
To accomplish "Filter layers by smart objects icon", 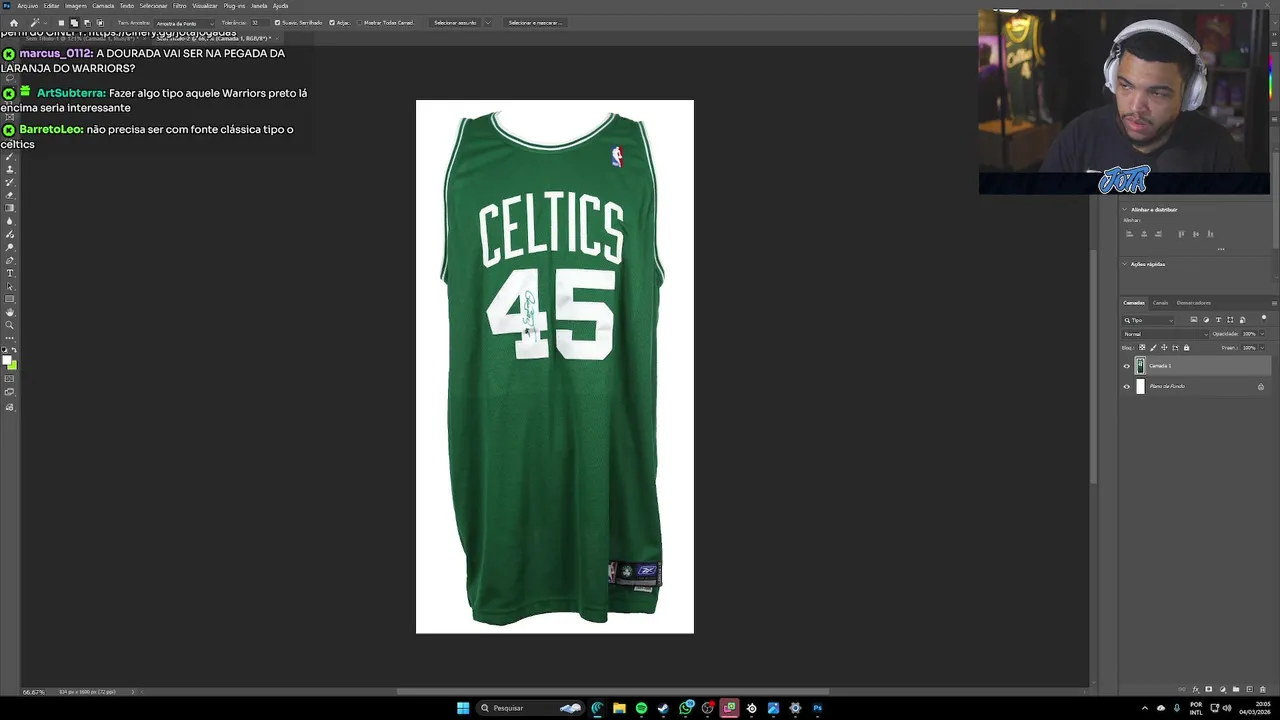I will coord(1242,320).
